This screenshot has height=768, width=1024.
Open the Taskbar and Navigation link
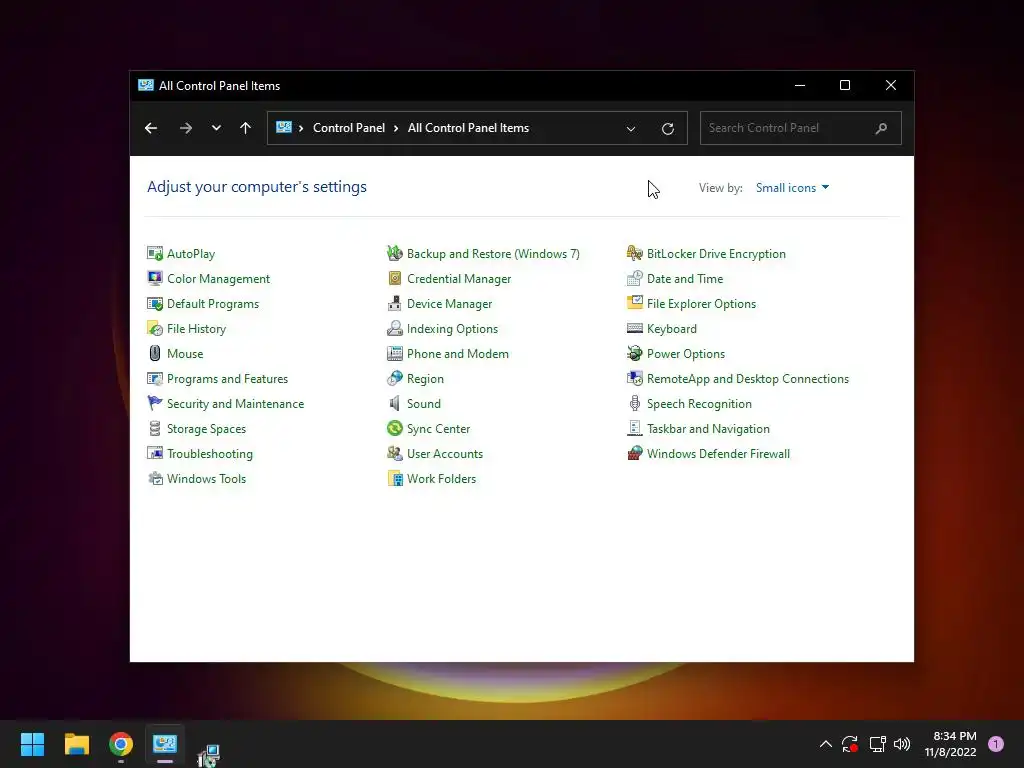[708, 428]
